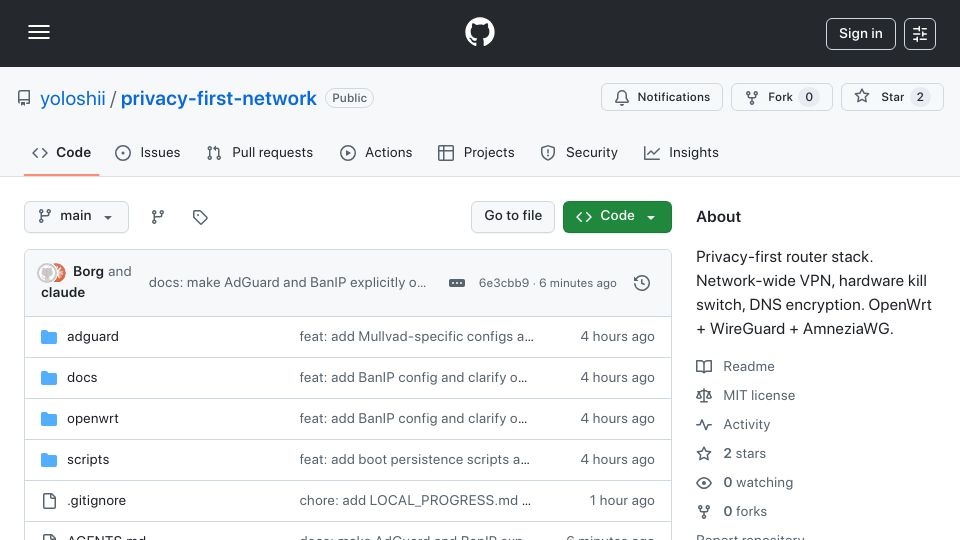Switch to the Code tab
Viewport: 960px width, 540px height.
pos(61,152)
